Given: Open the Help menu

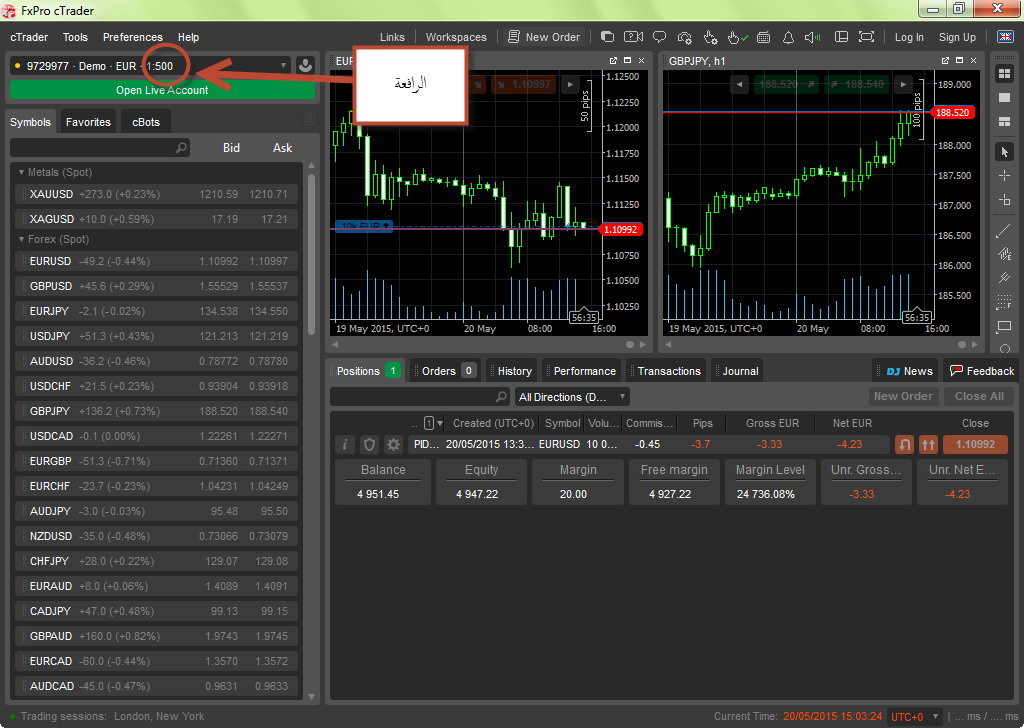Looking at the screenshot, I should 188,37.
